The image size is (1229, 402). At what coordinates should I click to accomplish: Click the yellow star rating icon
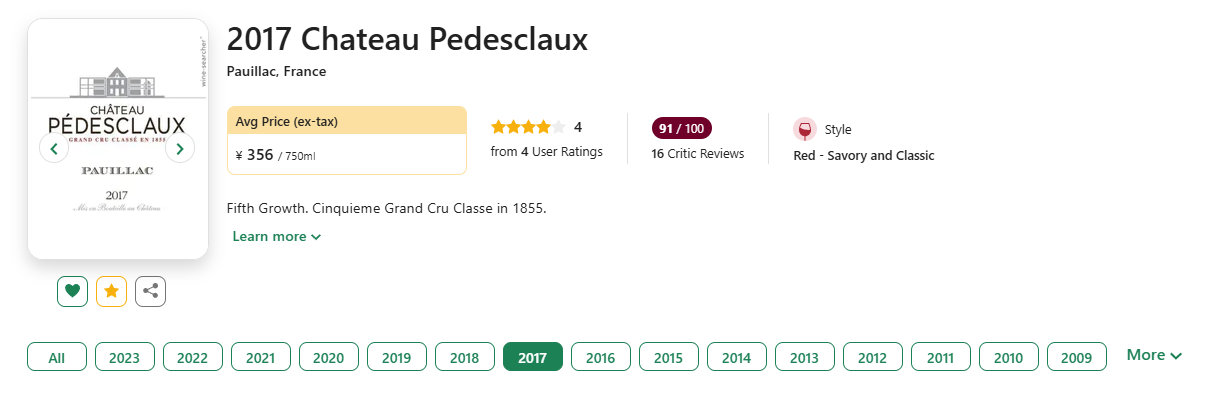tap(111, 291)
